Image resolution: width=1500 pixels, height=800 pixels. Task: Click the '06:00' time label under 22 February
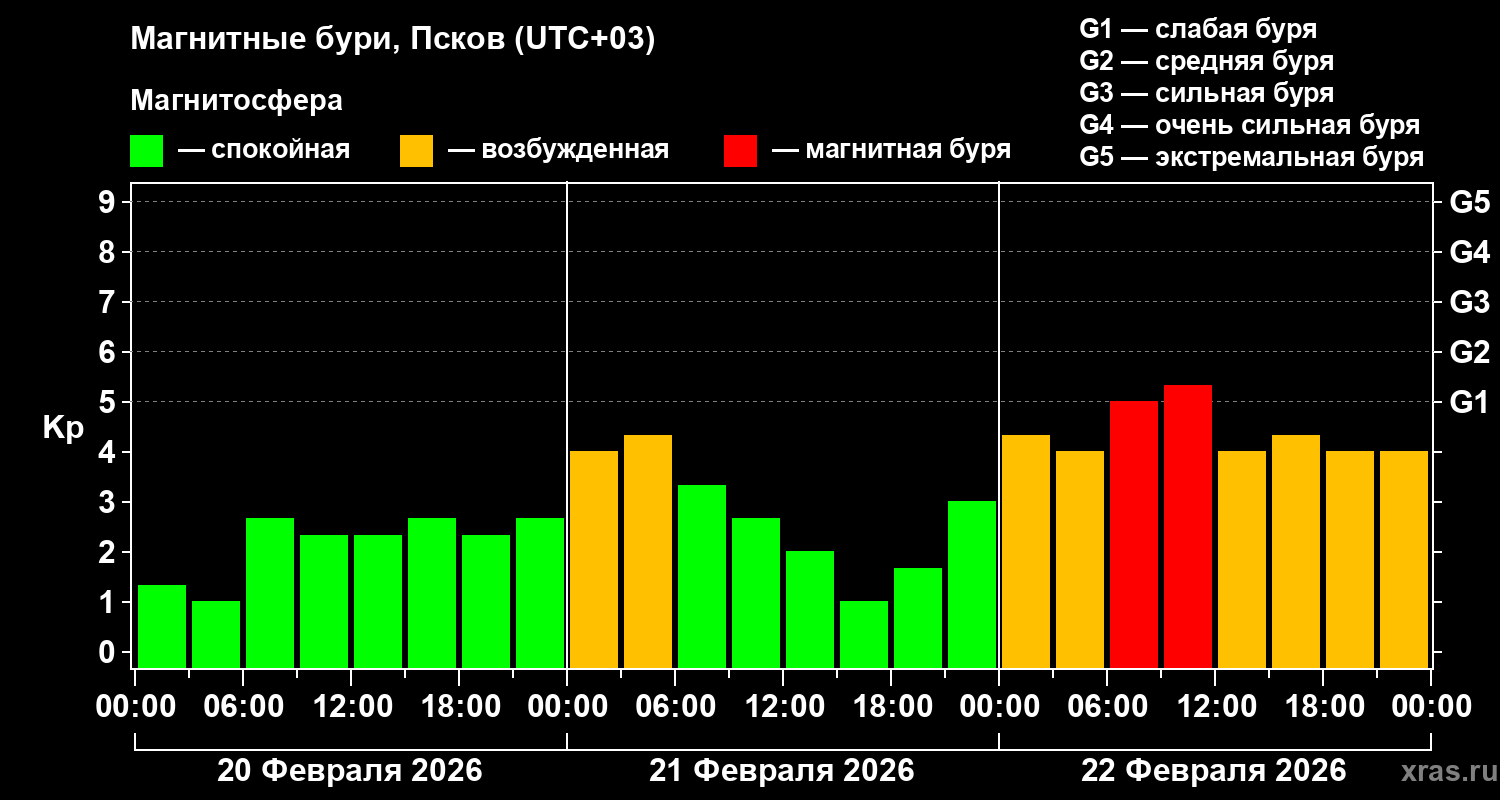pyautogui.click(x=1107, y=706)
